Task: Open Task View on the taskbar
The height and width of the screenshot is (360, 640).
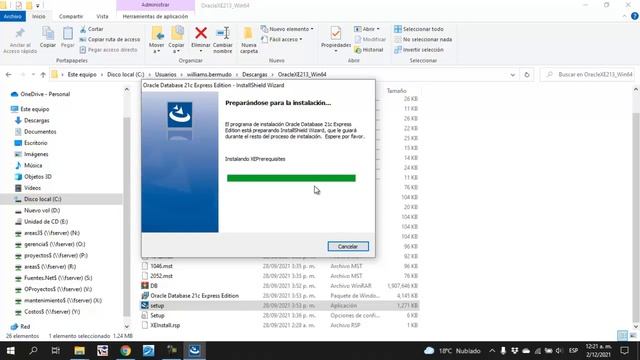Action: [56, 351]
